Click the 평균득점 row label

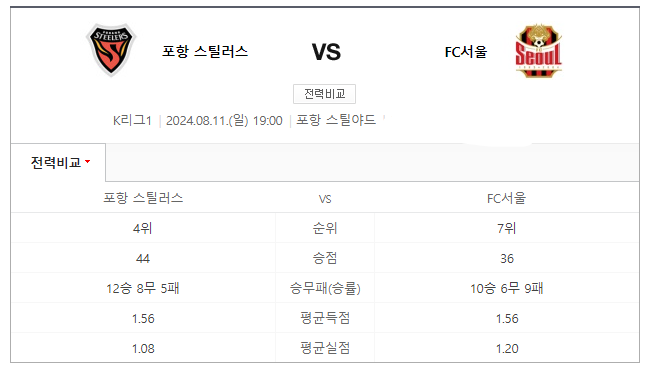325,318
